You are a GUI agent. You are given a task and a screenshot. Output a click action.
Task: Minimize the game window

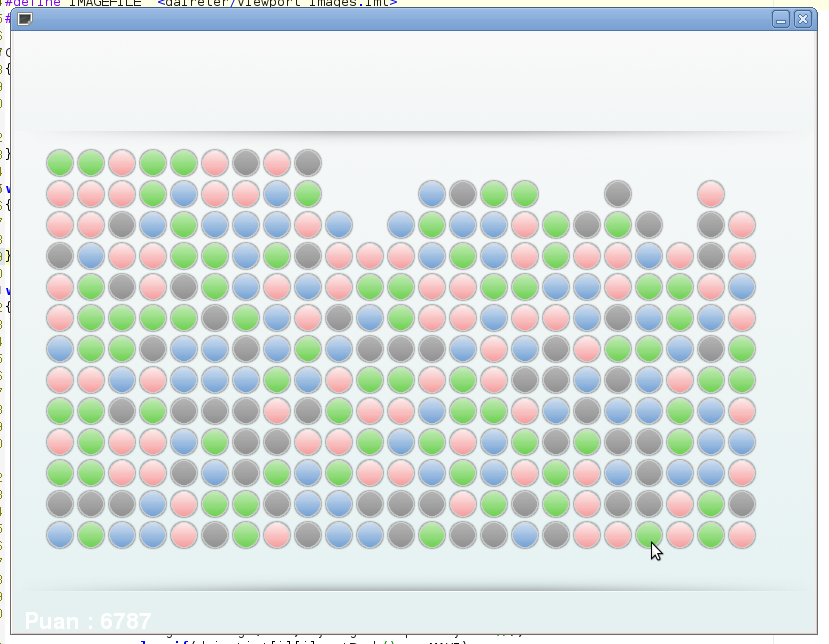[781, 19]
